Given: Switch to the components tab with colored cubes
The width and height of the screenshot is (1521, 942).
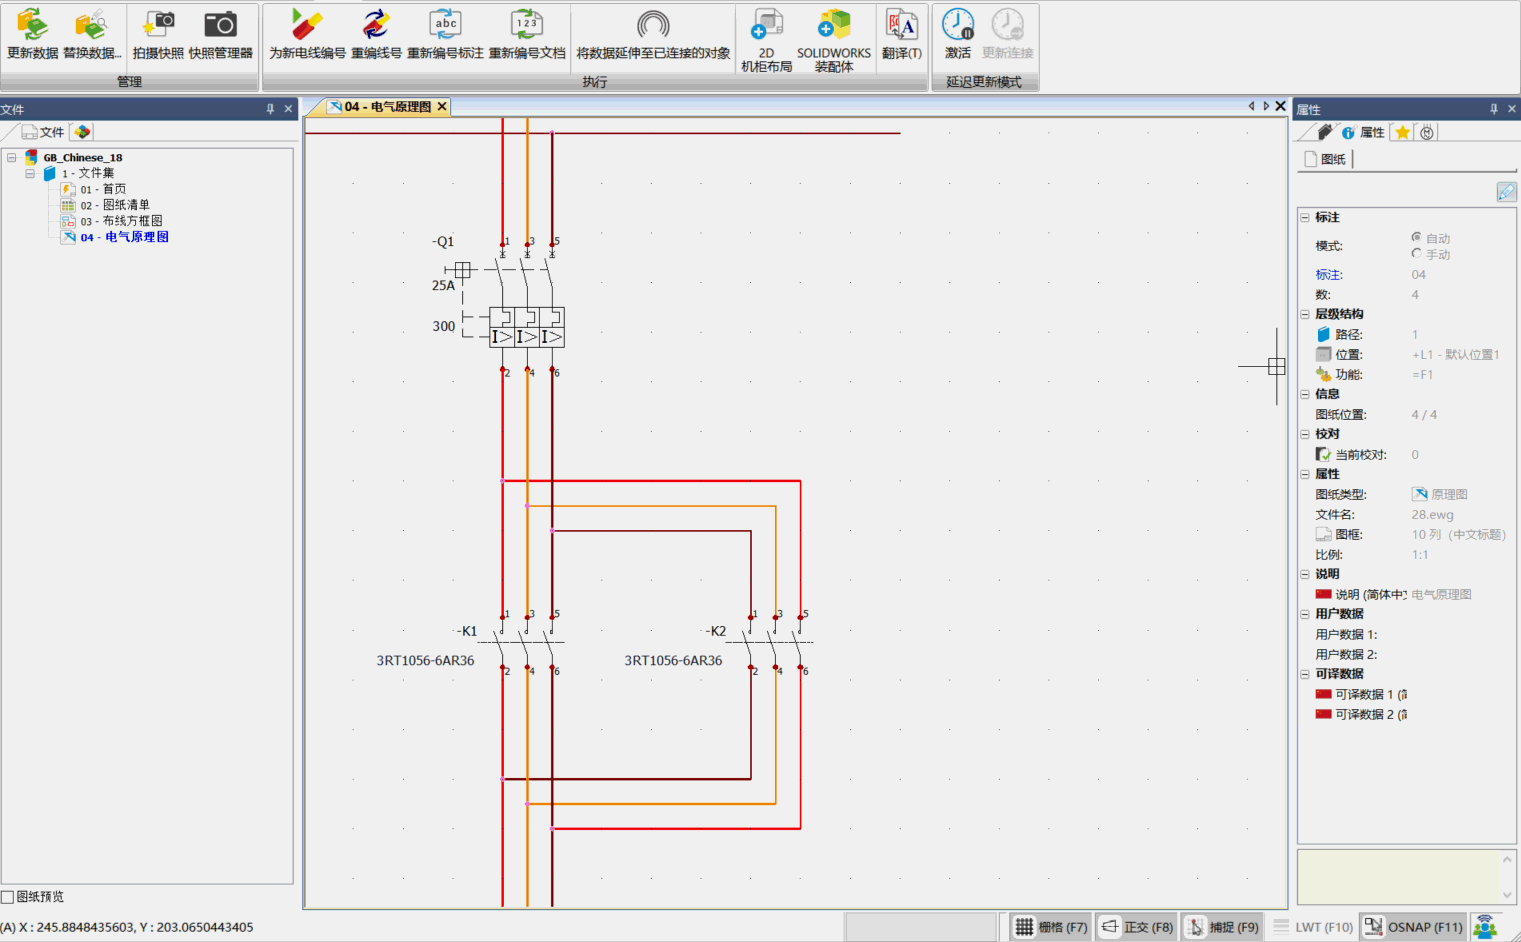Looking at the screenshot, I should point(82,132).
